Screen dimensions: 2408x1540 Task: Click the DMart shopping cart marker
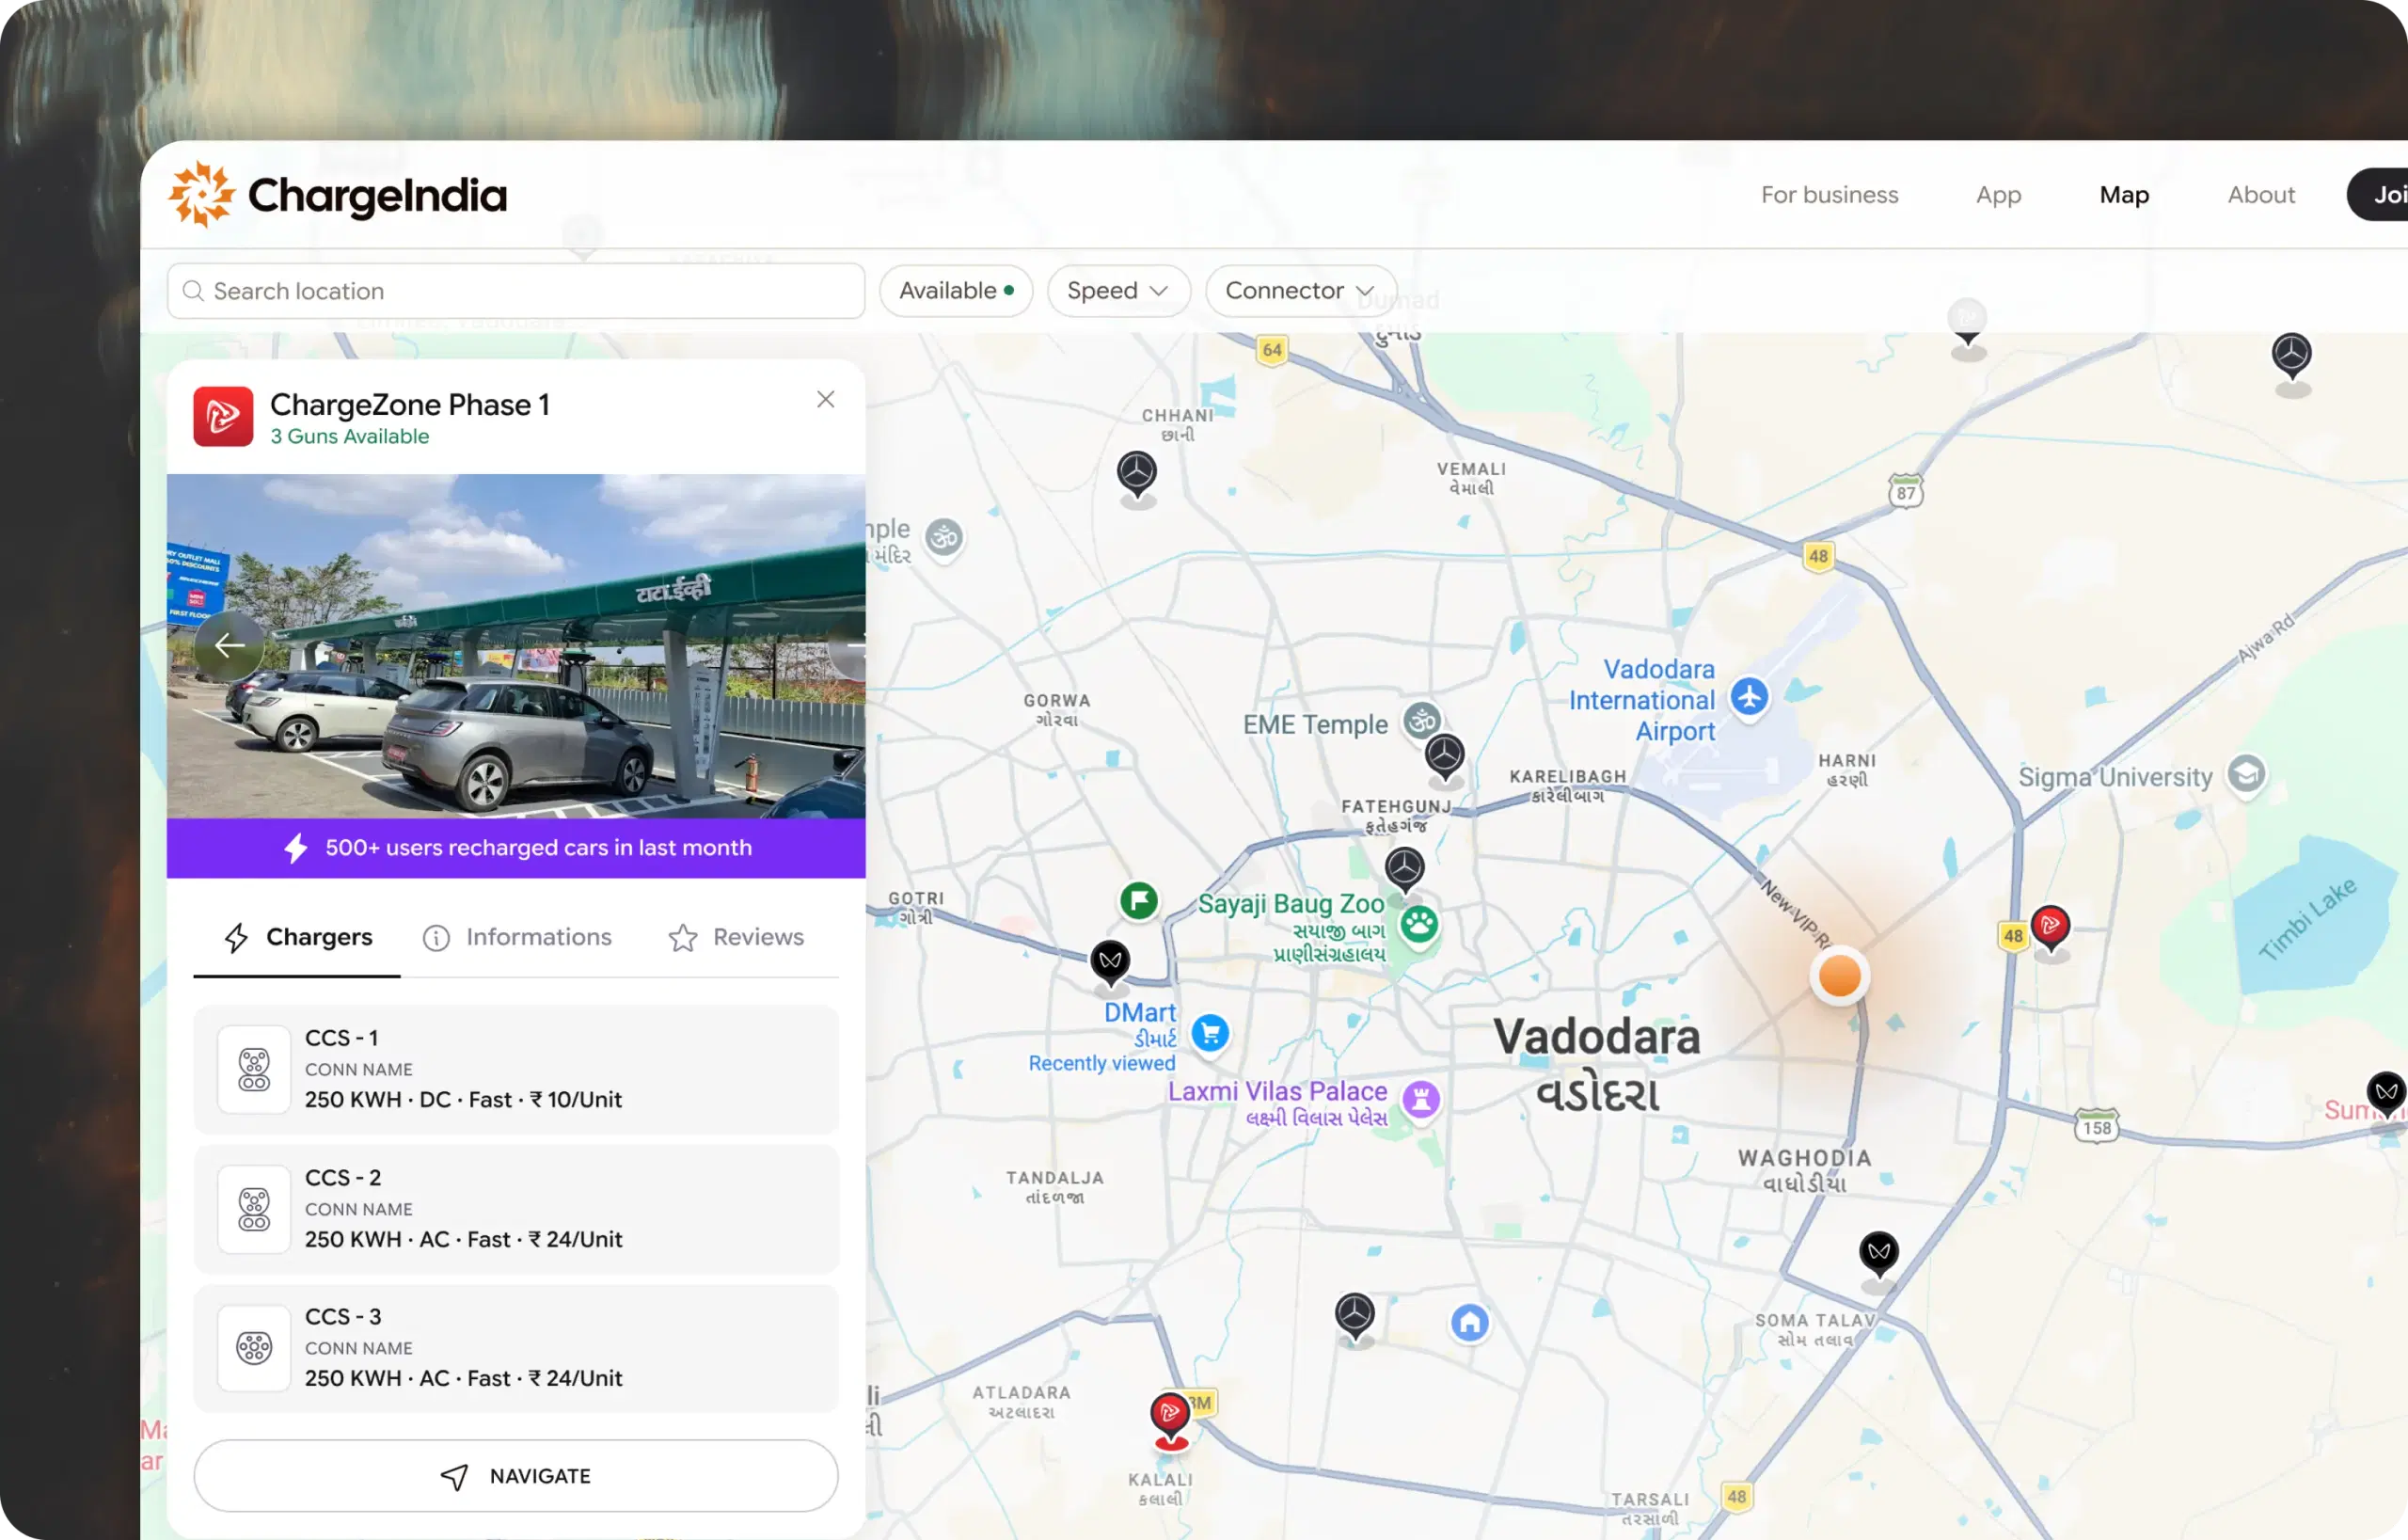[x=1210, y=1034]
